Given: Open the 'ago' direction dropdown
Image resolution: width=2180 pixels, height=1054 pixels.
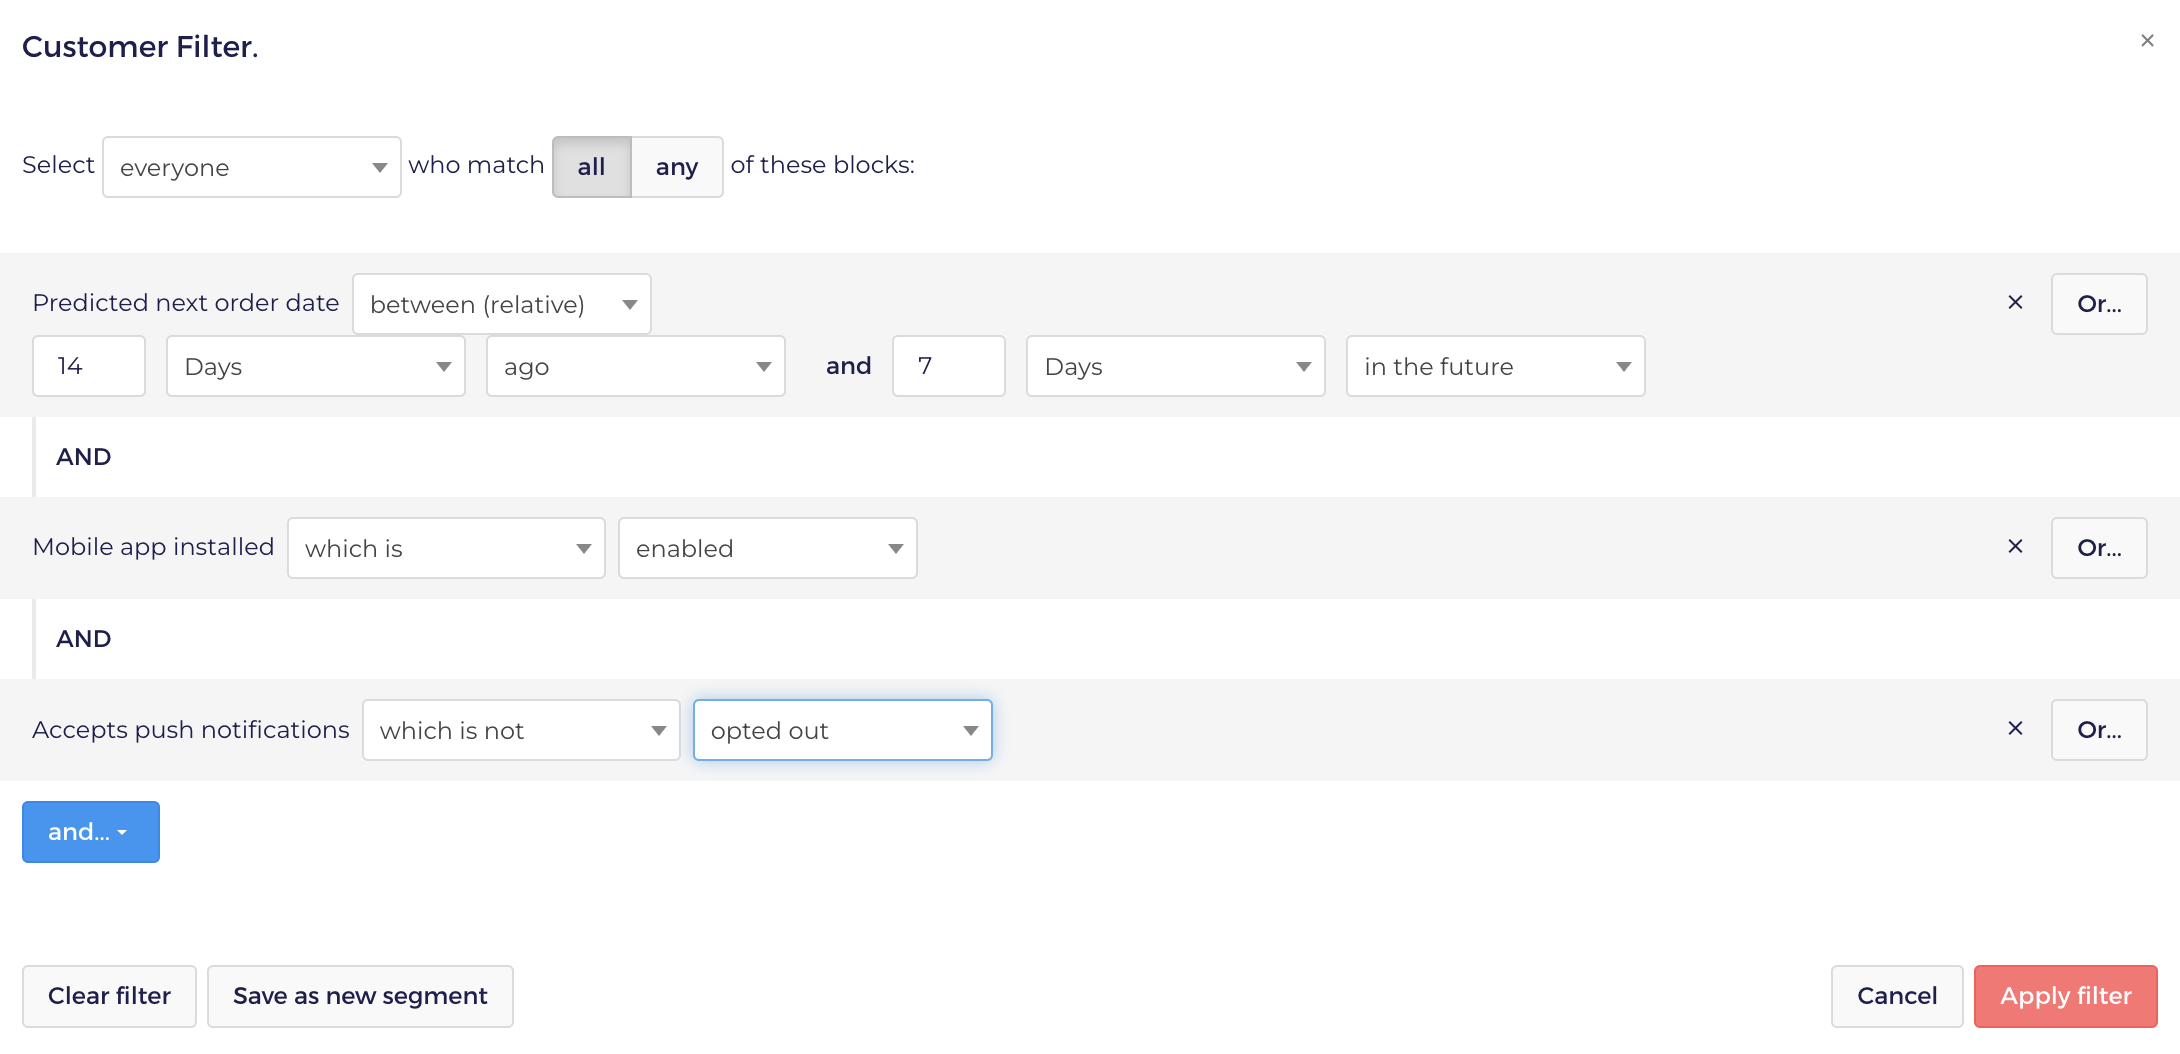Looking at the screenshot, I should click(x=636, y=366).
